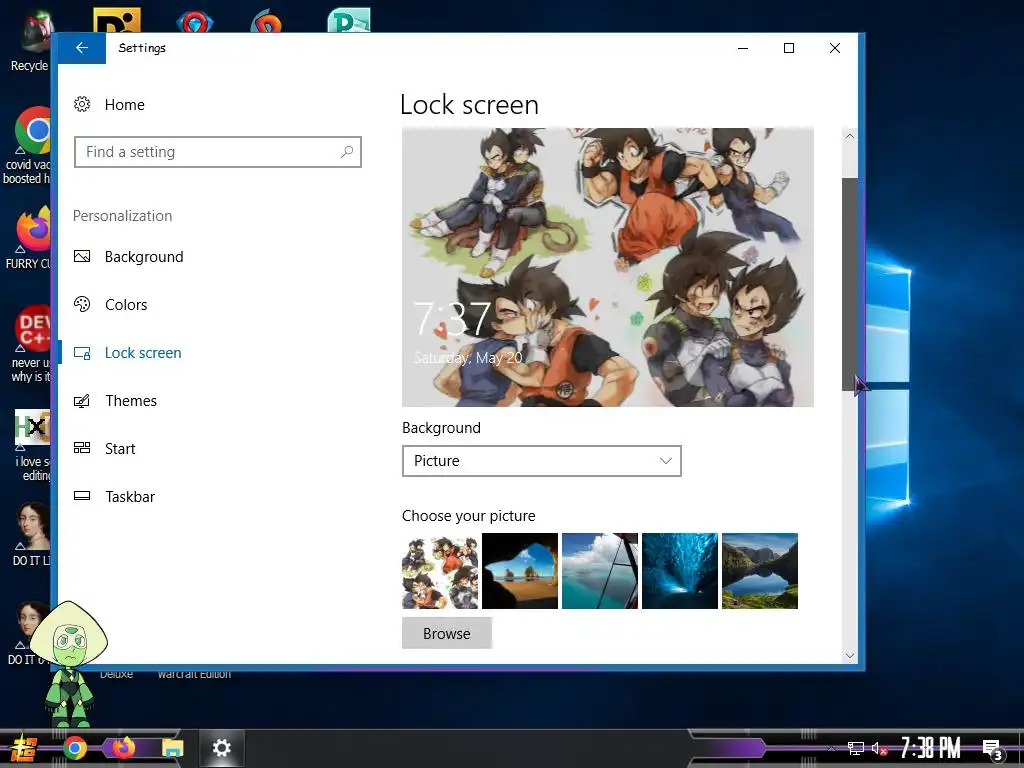
Task: Choose the mountain lake picture thumbnail
Action: pos(760,571)
